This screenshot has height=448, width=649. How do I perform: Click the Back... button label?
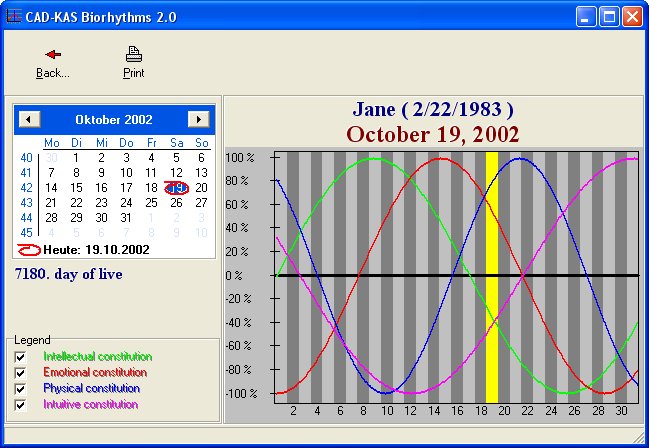tap(52, 73)
